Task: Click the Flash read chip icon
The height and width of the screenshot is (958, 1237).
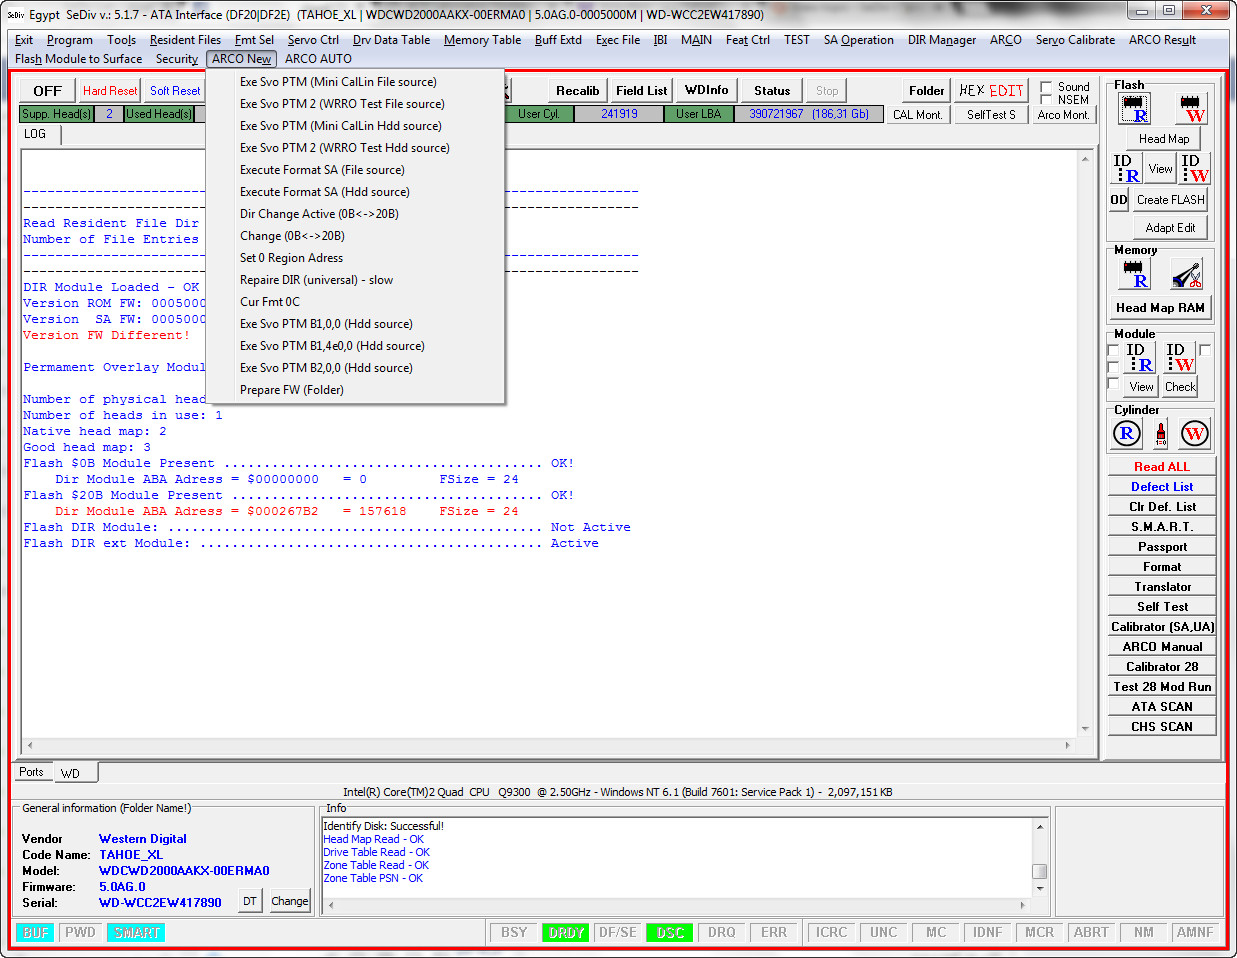Action: (1134, 109)
